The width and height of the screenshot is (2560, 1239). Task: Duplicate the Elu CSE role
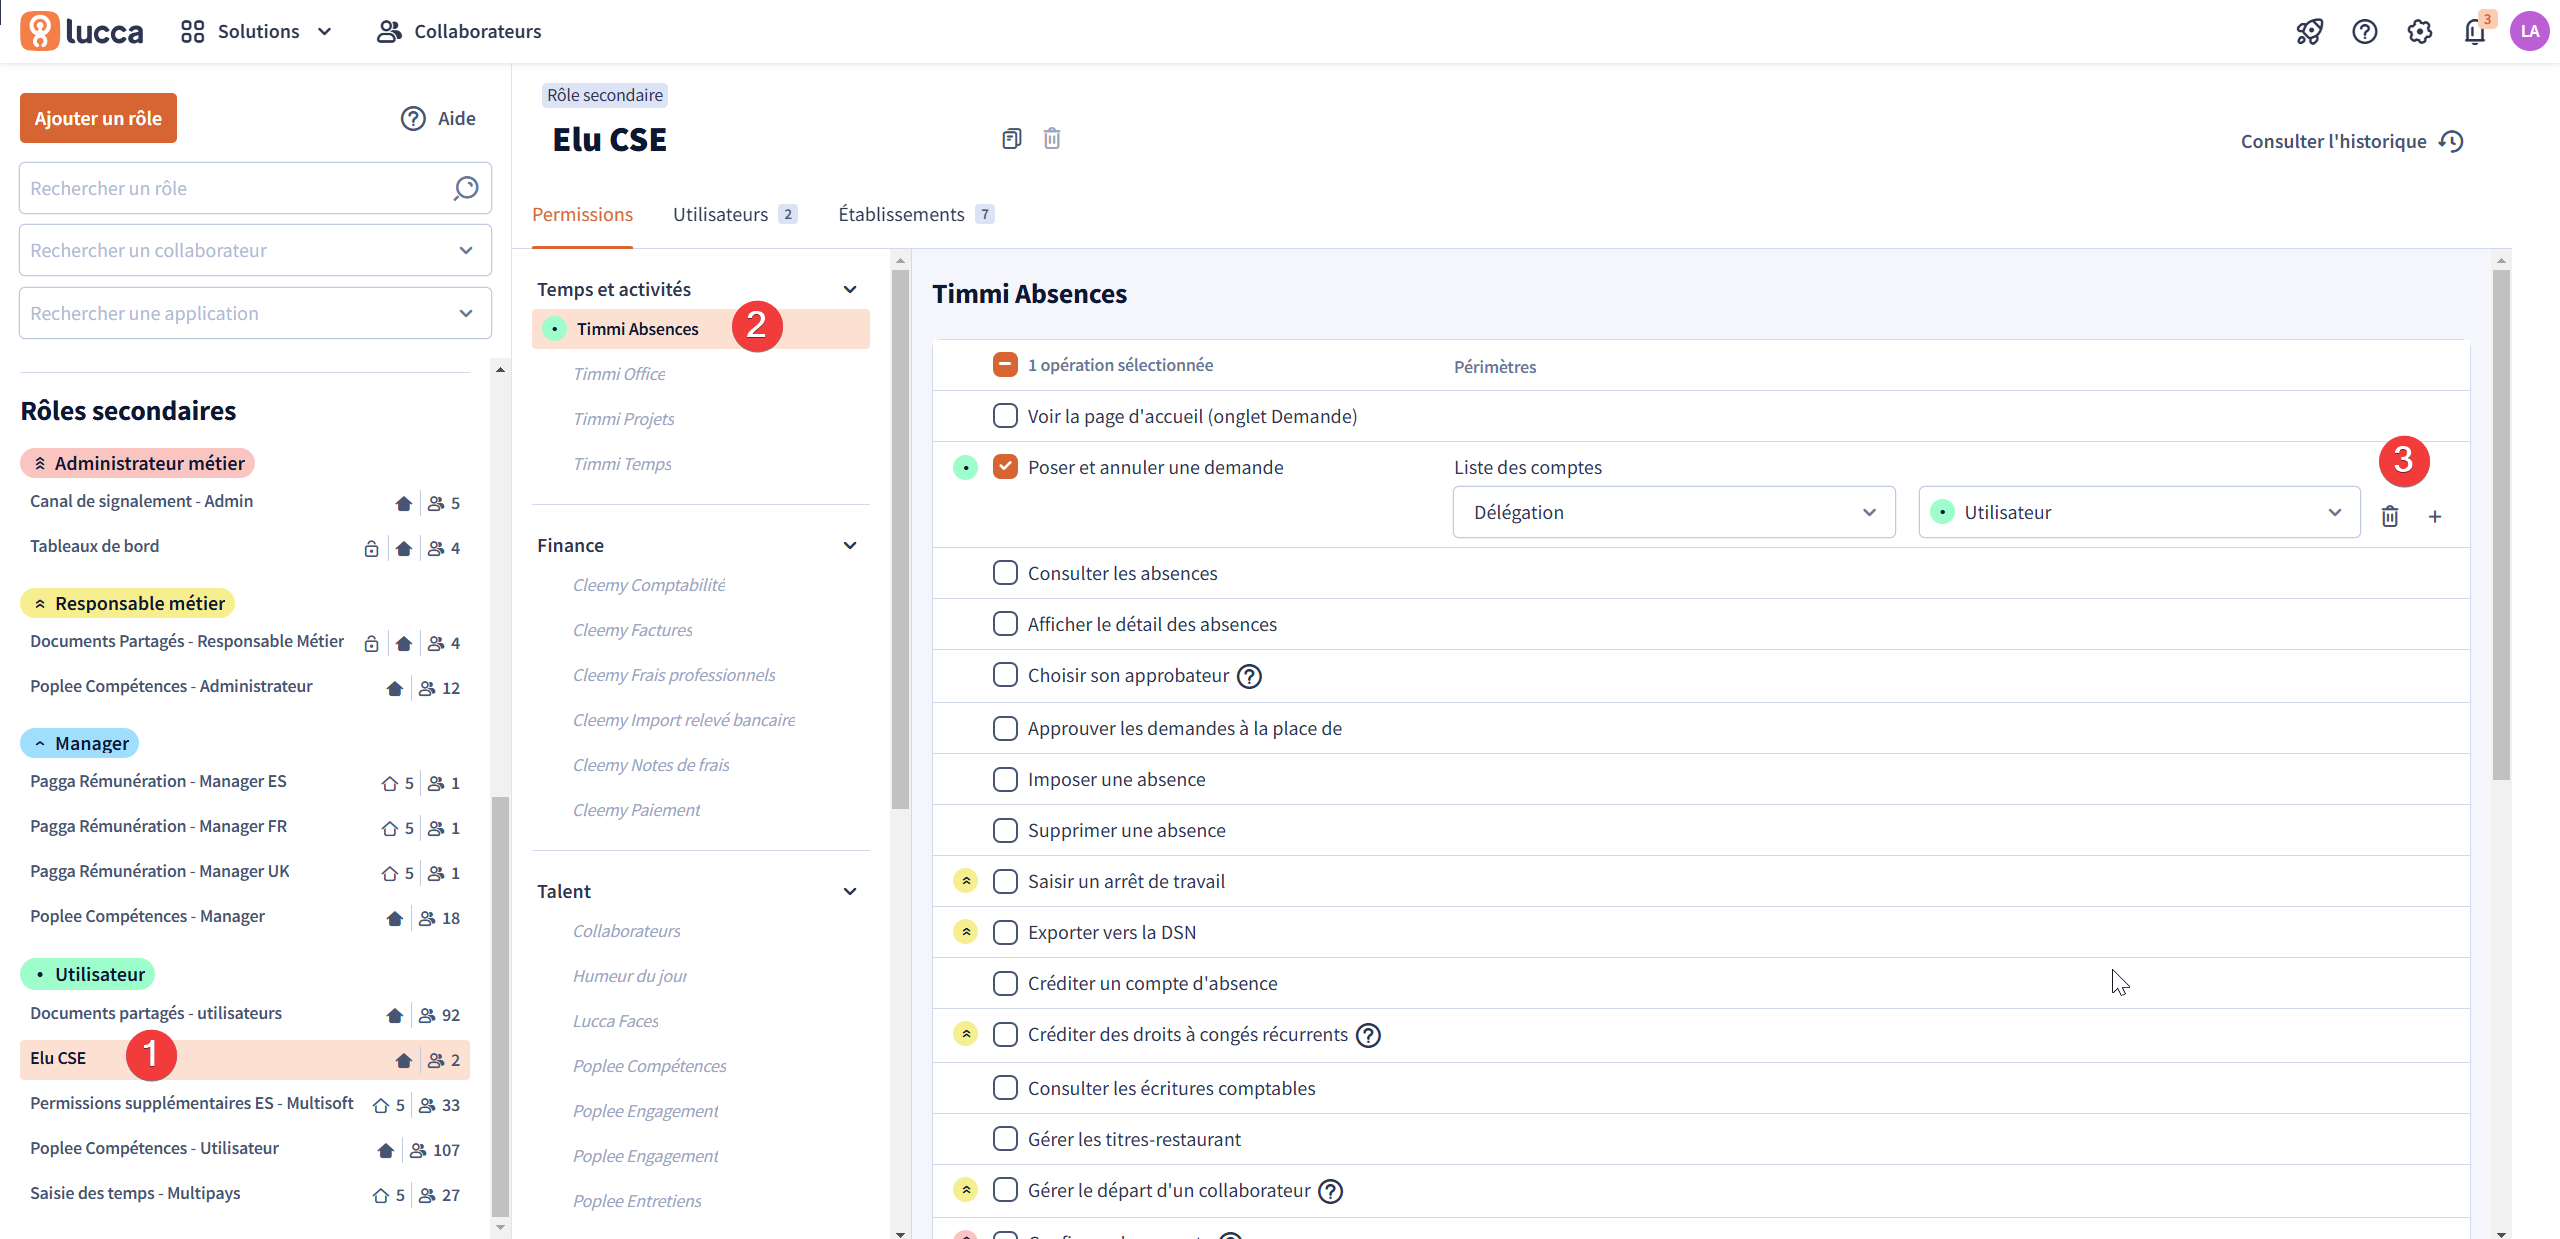(1011, 138)
